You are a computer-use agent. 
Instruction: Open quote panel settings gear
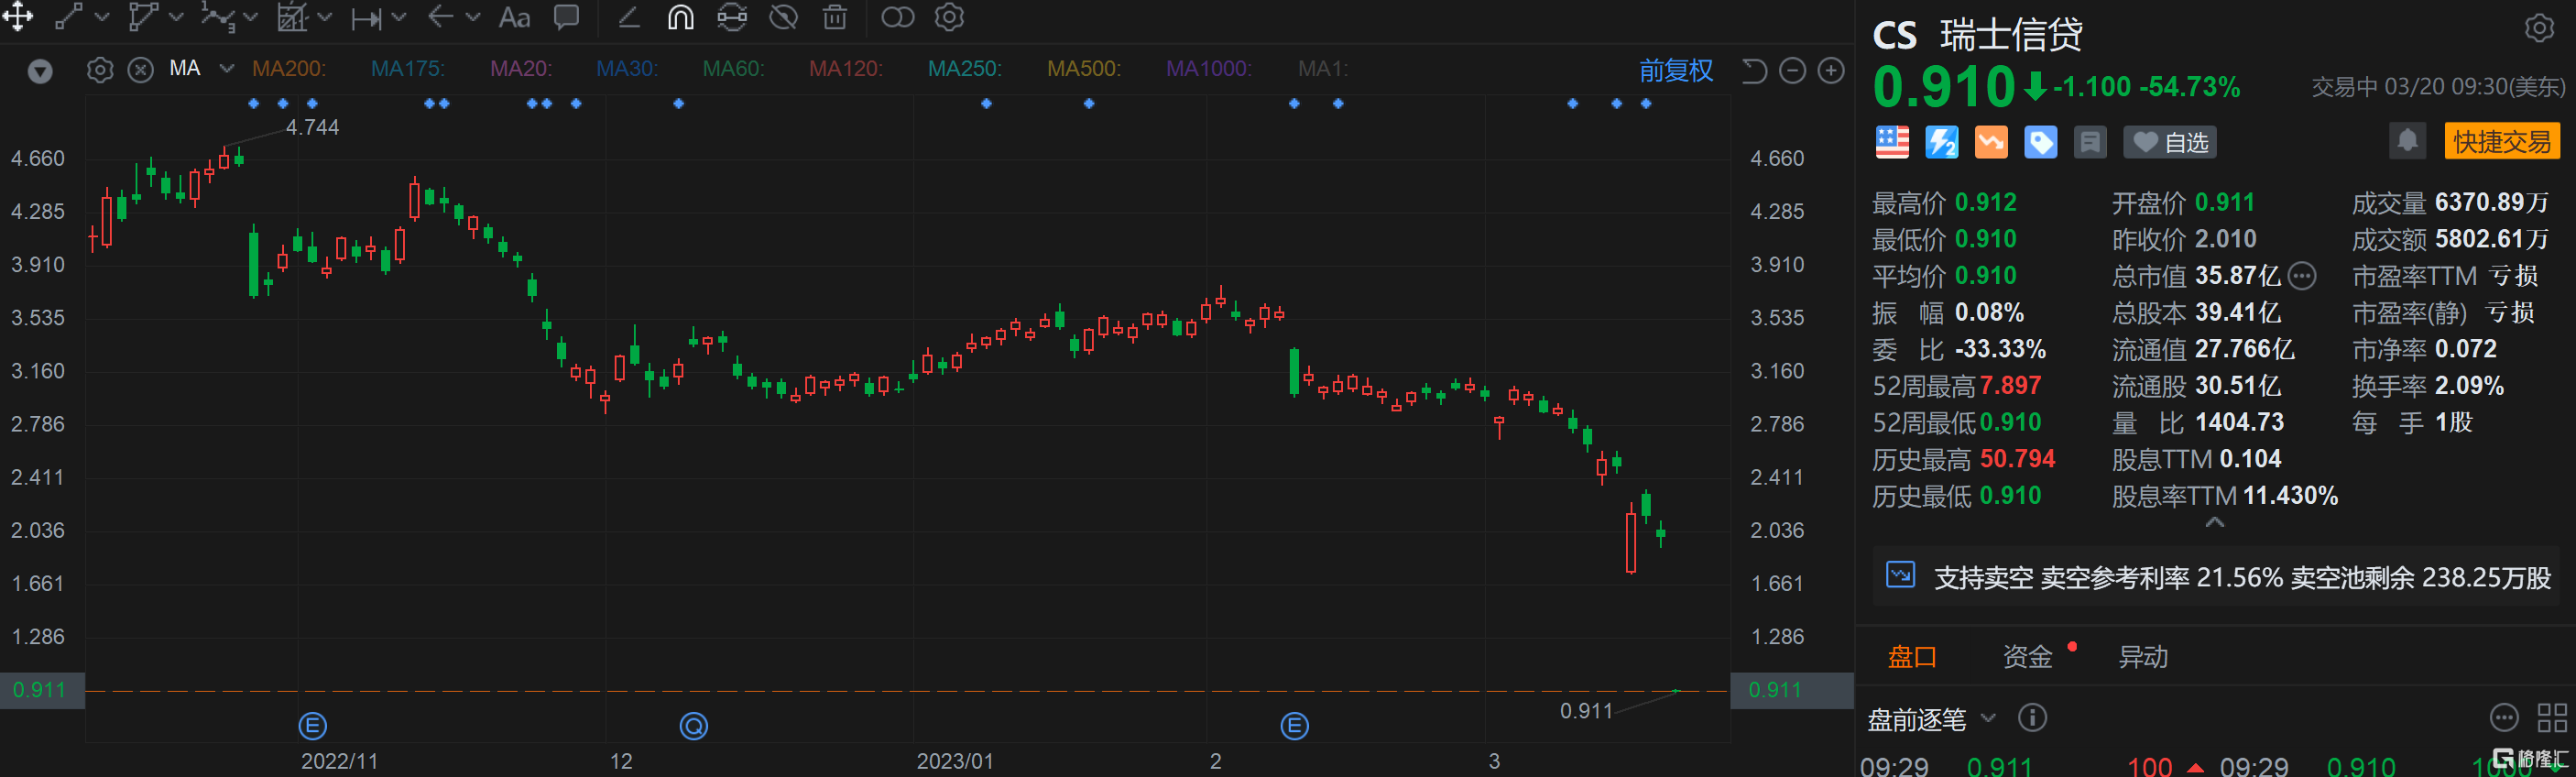point(2539,28)
